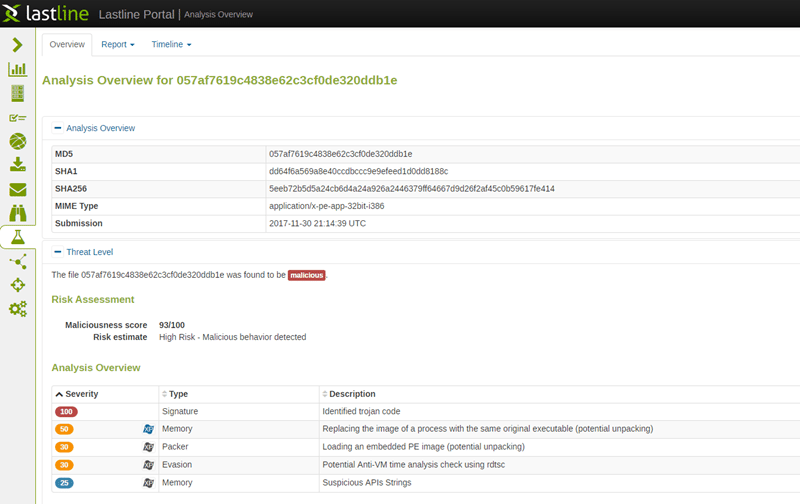This screenshot has width=800, height=504.
Task: Open the bar chart dashboard icon
Action: click(17, 69)
